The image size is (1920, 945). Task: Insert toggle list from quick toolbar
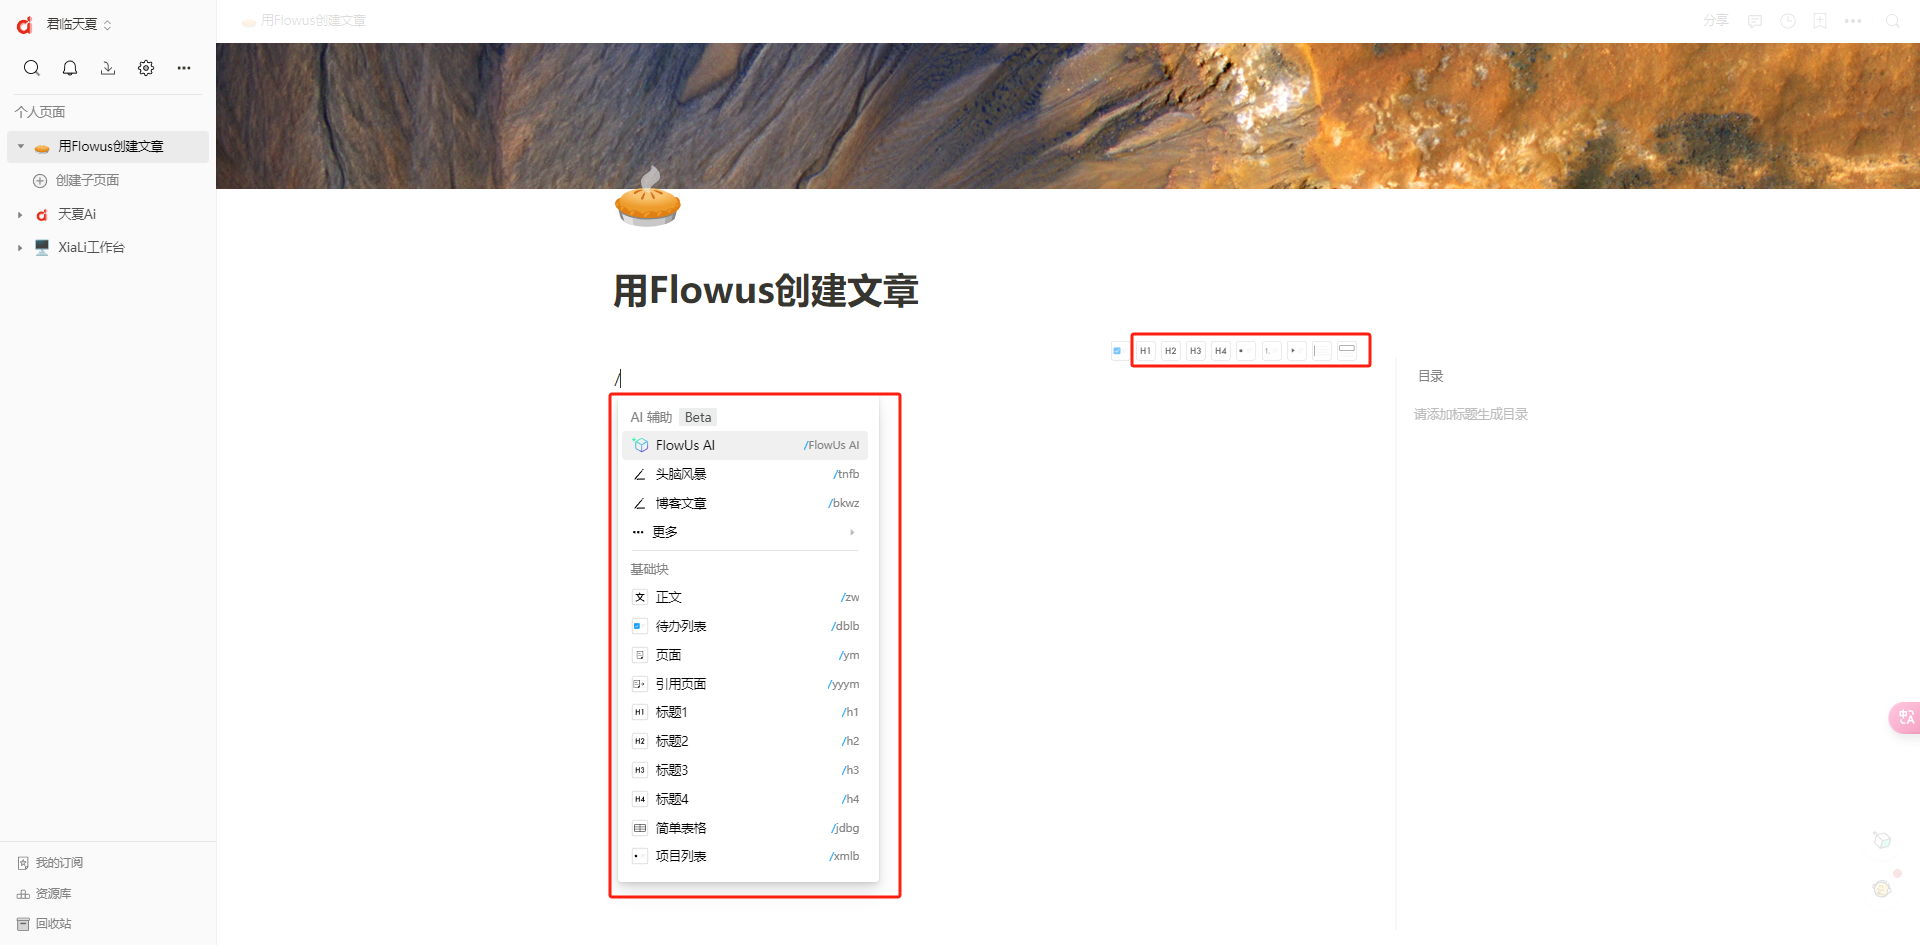click(1296, 351)
